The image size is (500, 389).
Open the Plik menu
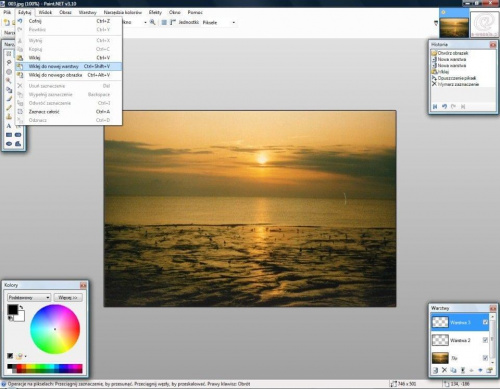click(7, 12)
